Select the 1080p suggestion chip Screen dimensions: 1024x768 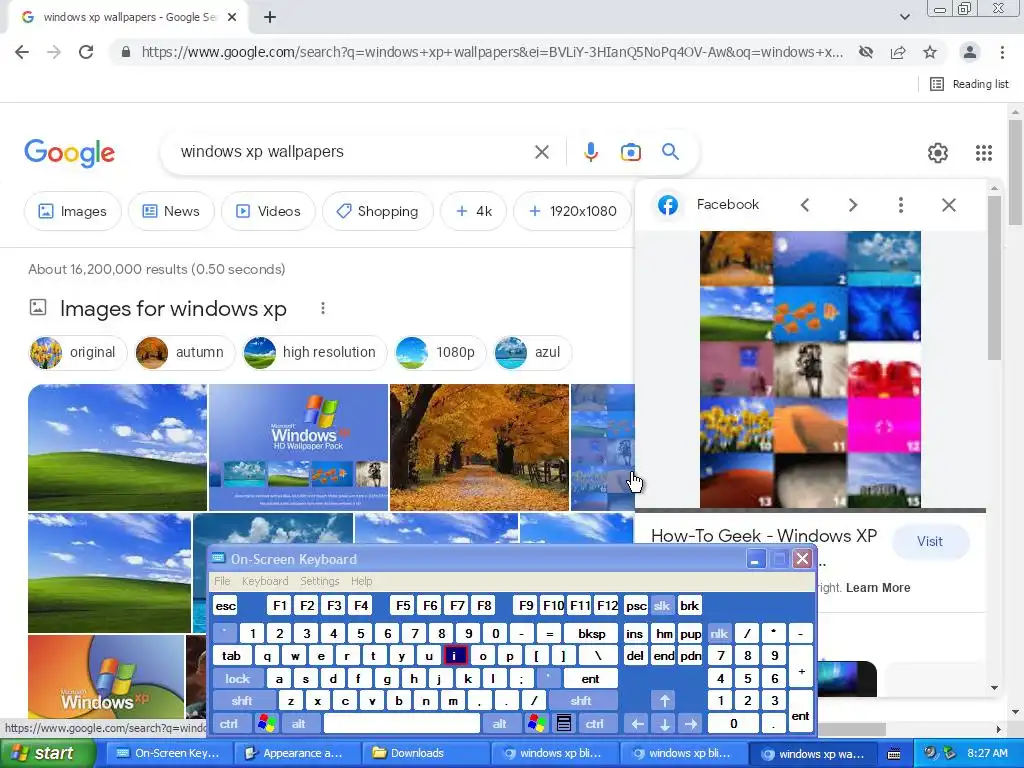[x=440, y=353]
